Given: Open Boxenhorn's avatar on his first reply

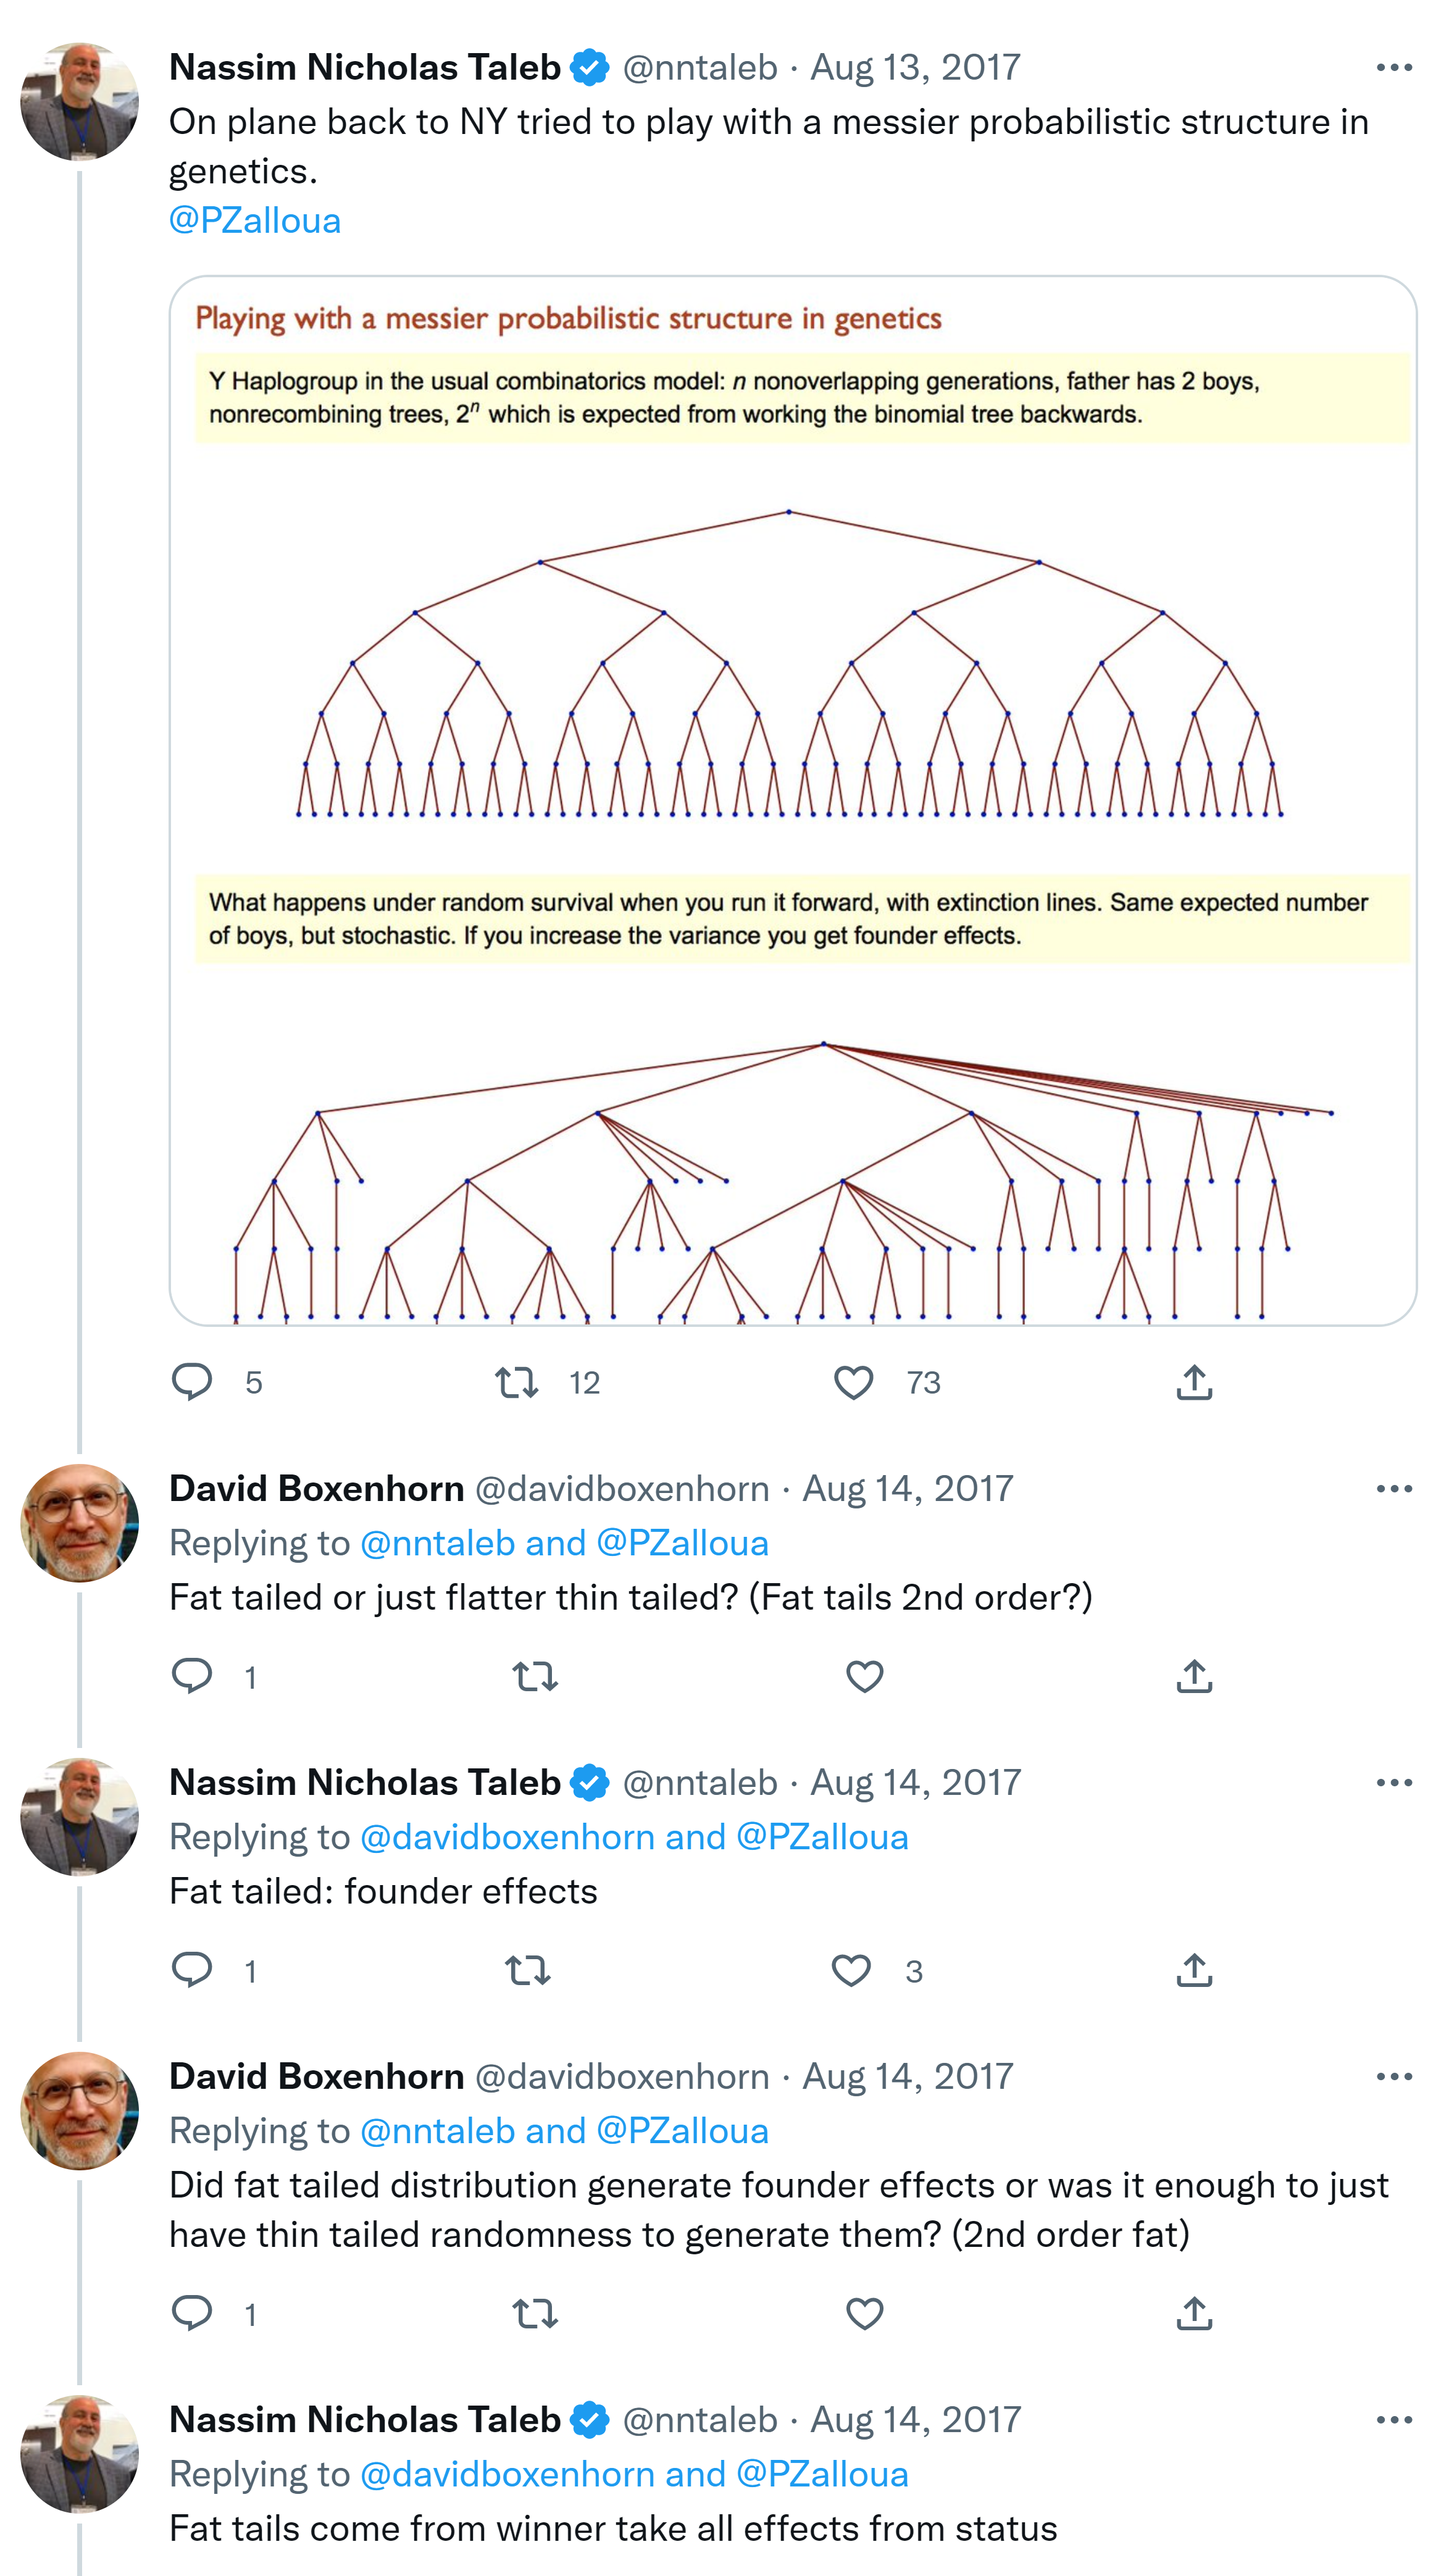Looking at the screenshot, I should coord(80,1523).
